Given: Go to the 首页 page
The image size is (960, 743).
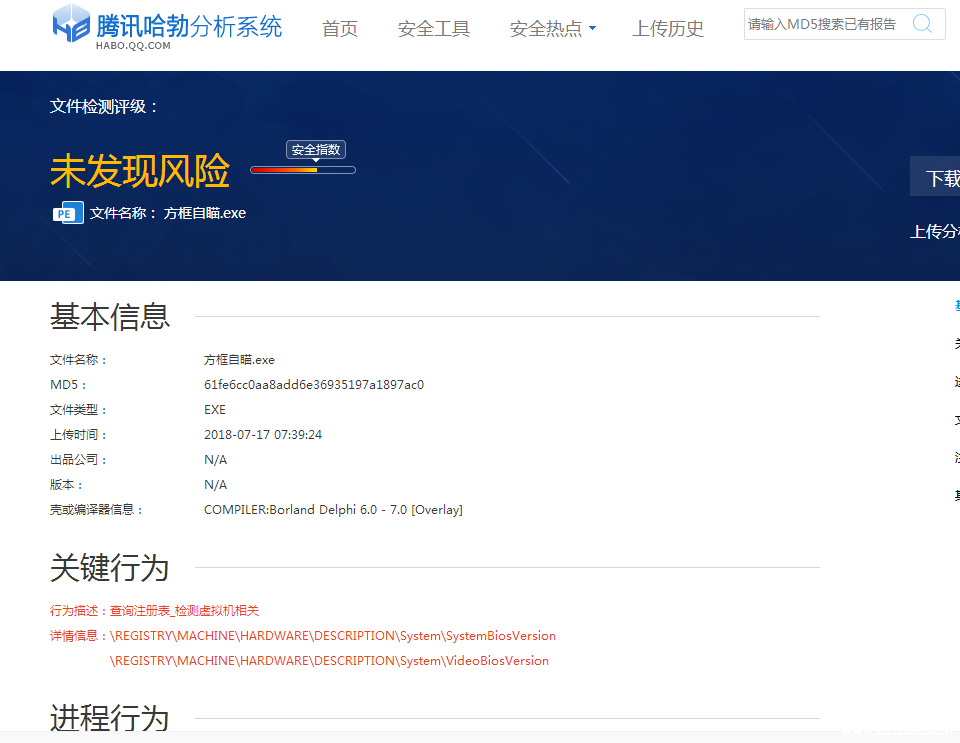Looking at the screenshot, I should [x=340, y=29].
